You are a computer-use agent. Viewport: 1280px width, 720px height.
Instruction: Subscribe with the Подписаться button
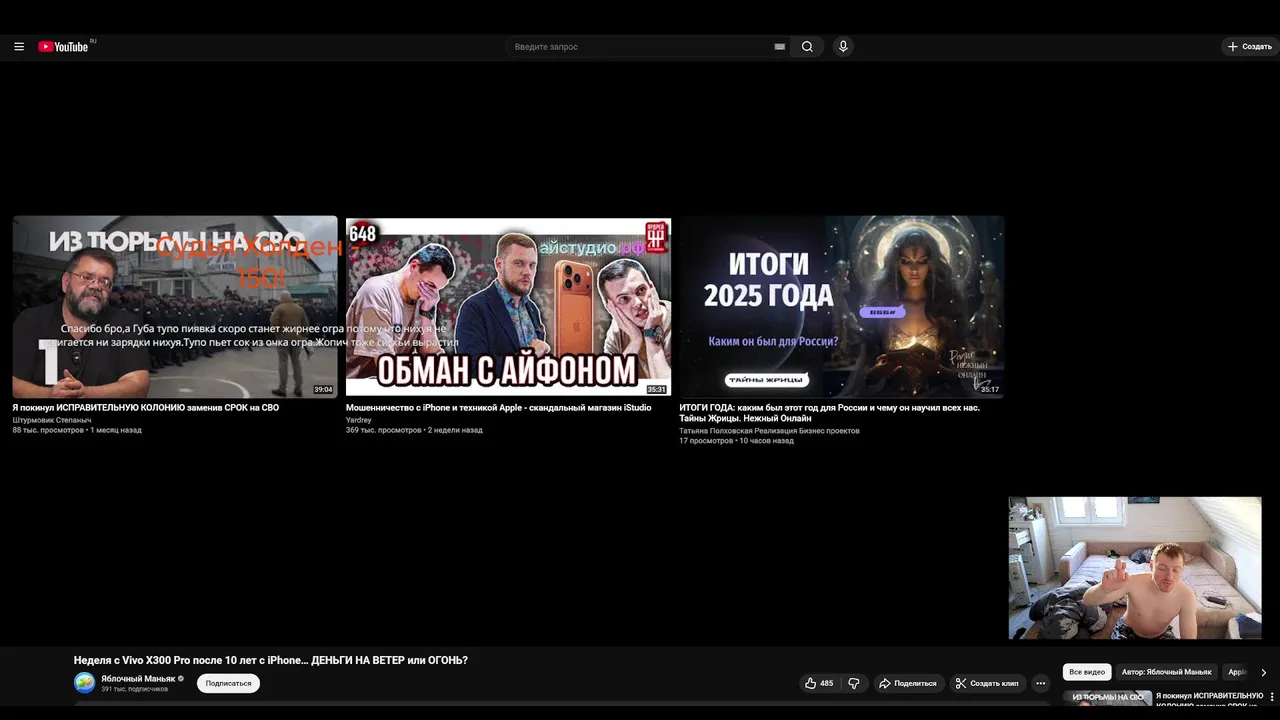click(x=228, y=683)
